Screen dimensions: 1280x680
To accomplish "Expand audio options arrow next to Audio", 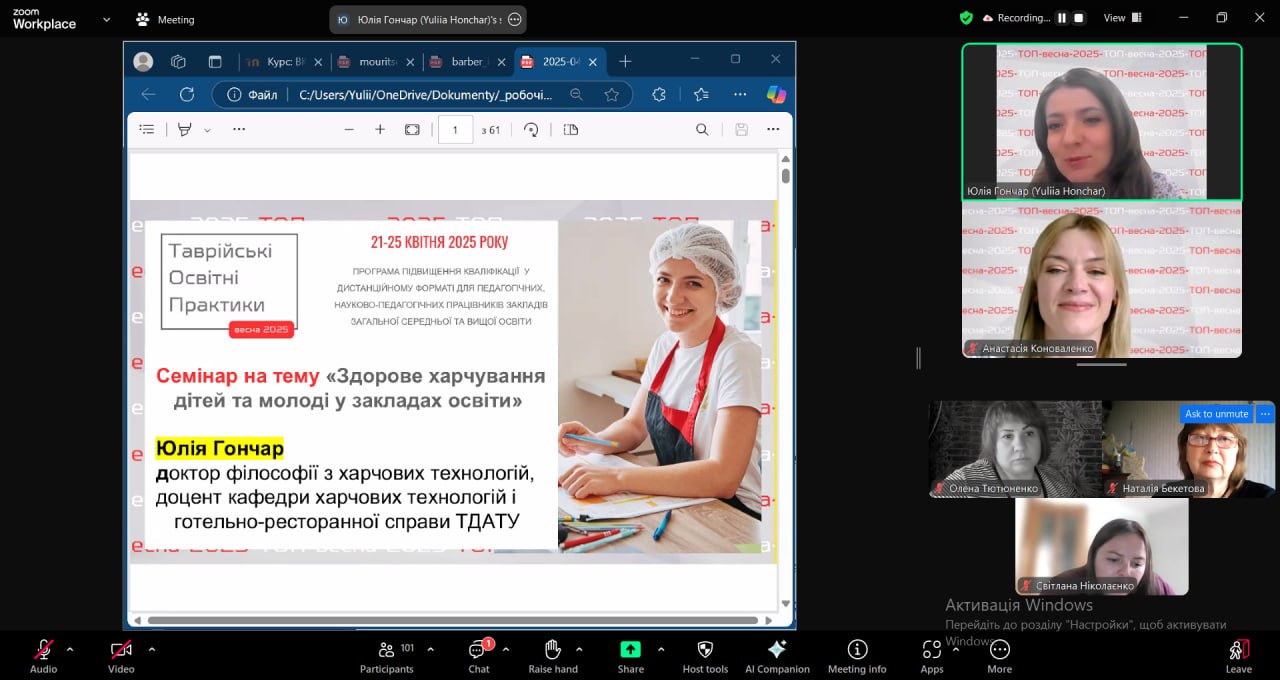I will (x=70, y=649).
